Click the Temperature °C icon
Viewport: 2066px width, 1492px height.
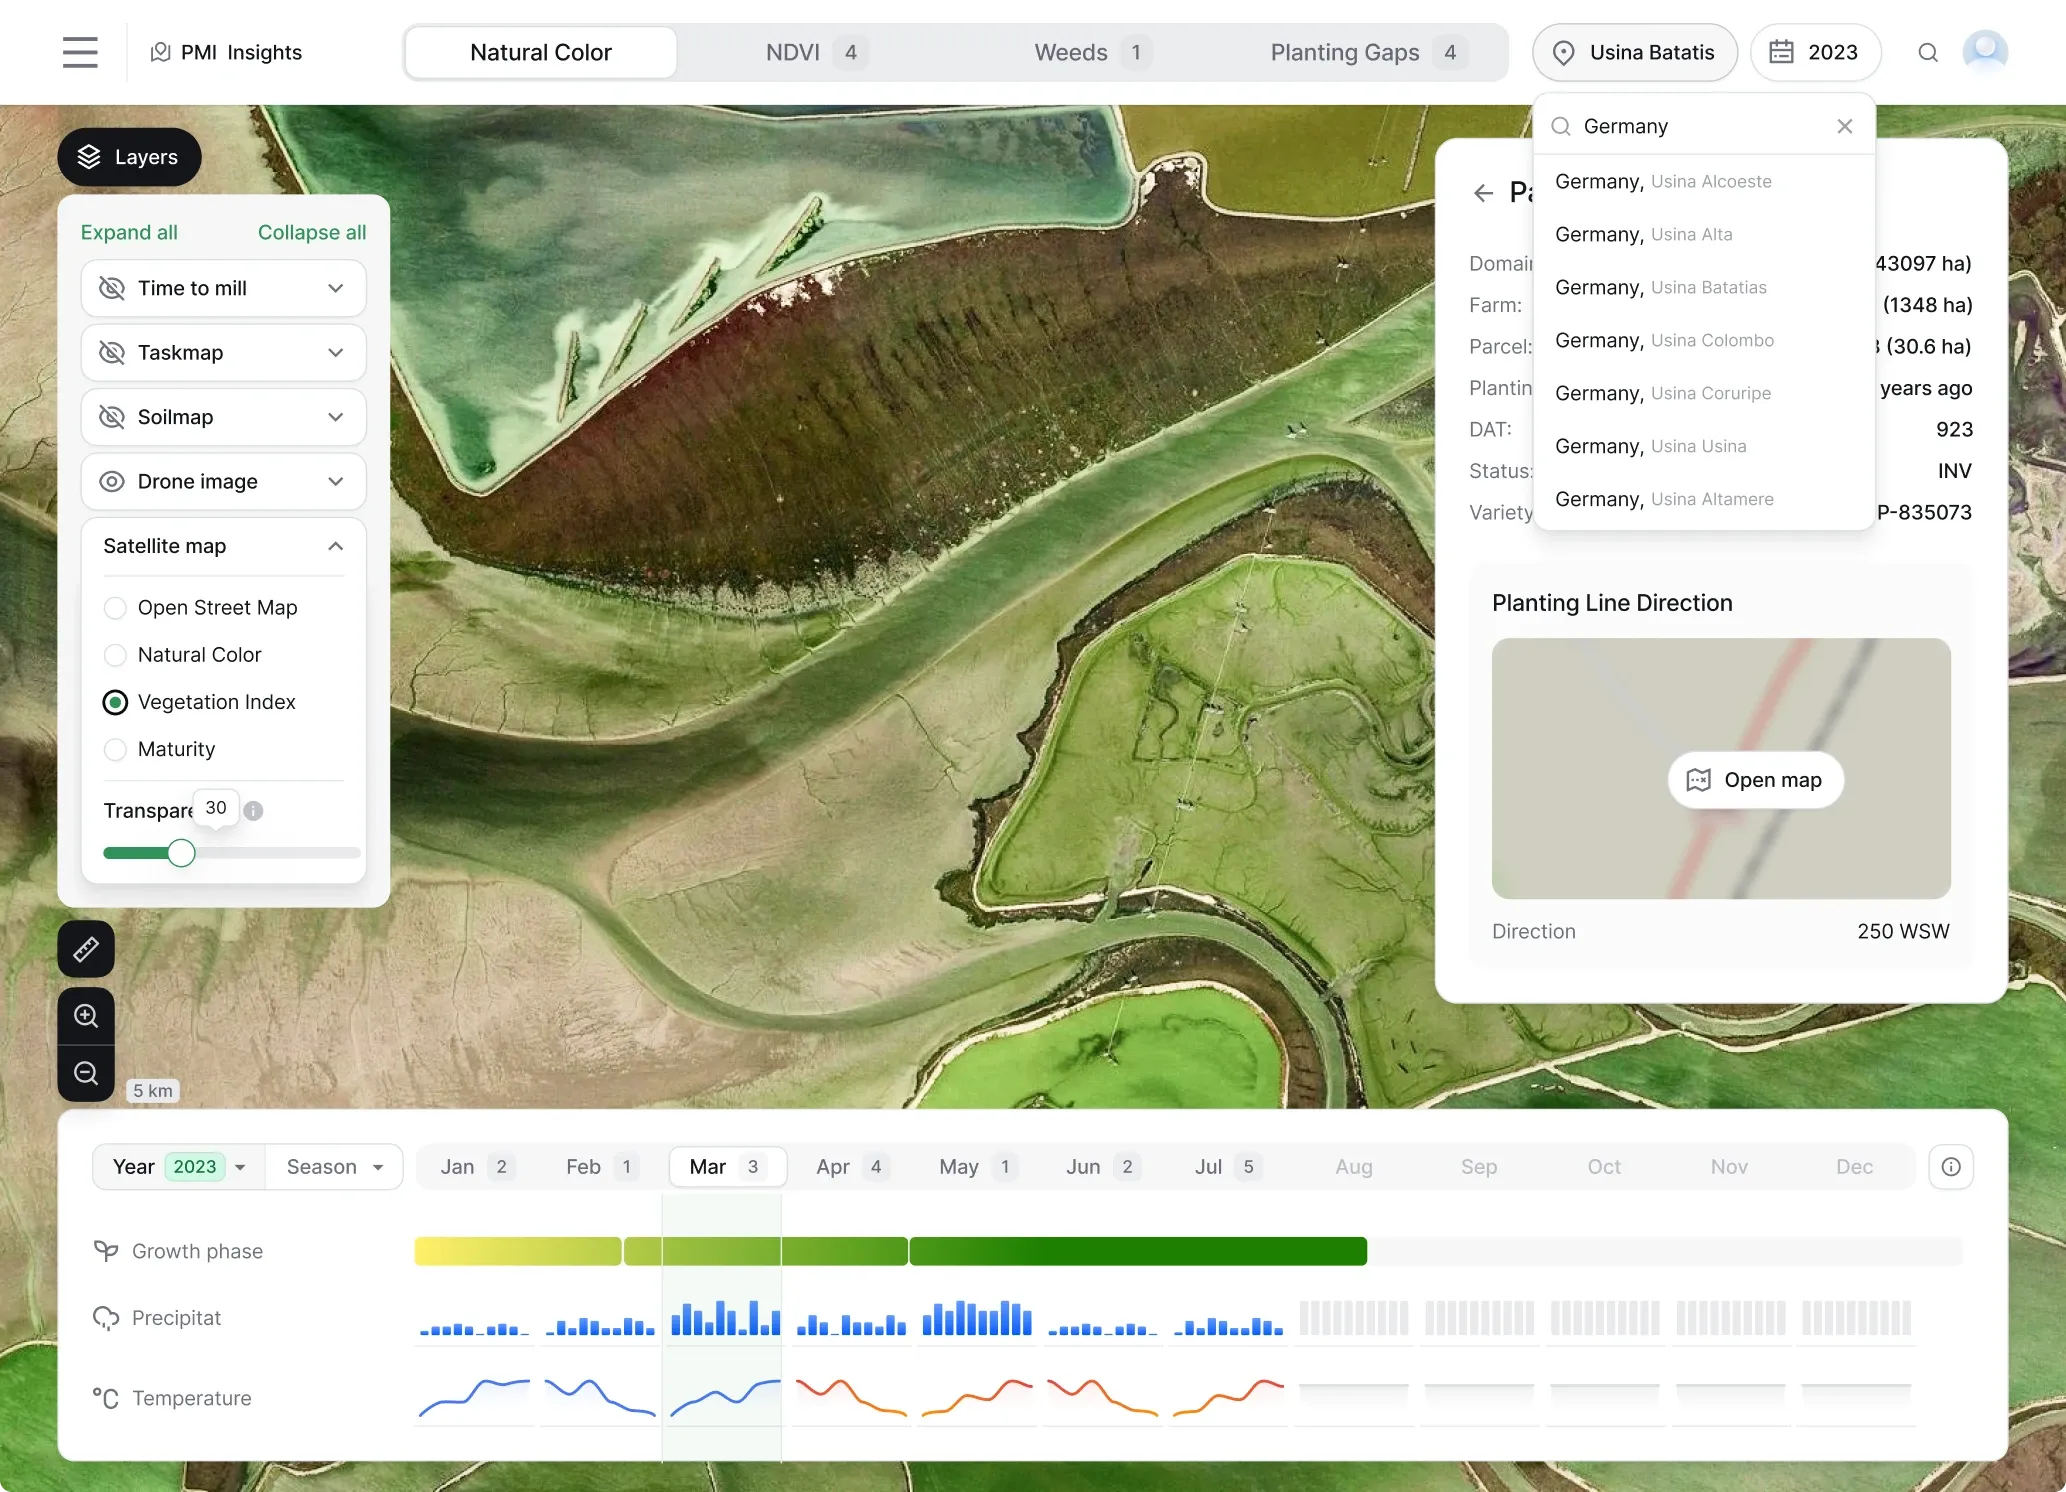point(106,1398)
